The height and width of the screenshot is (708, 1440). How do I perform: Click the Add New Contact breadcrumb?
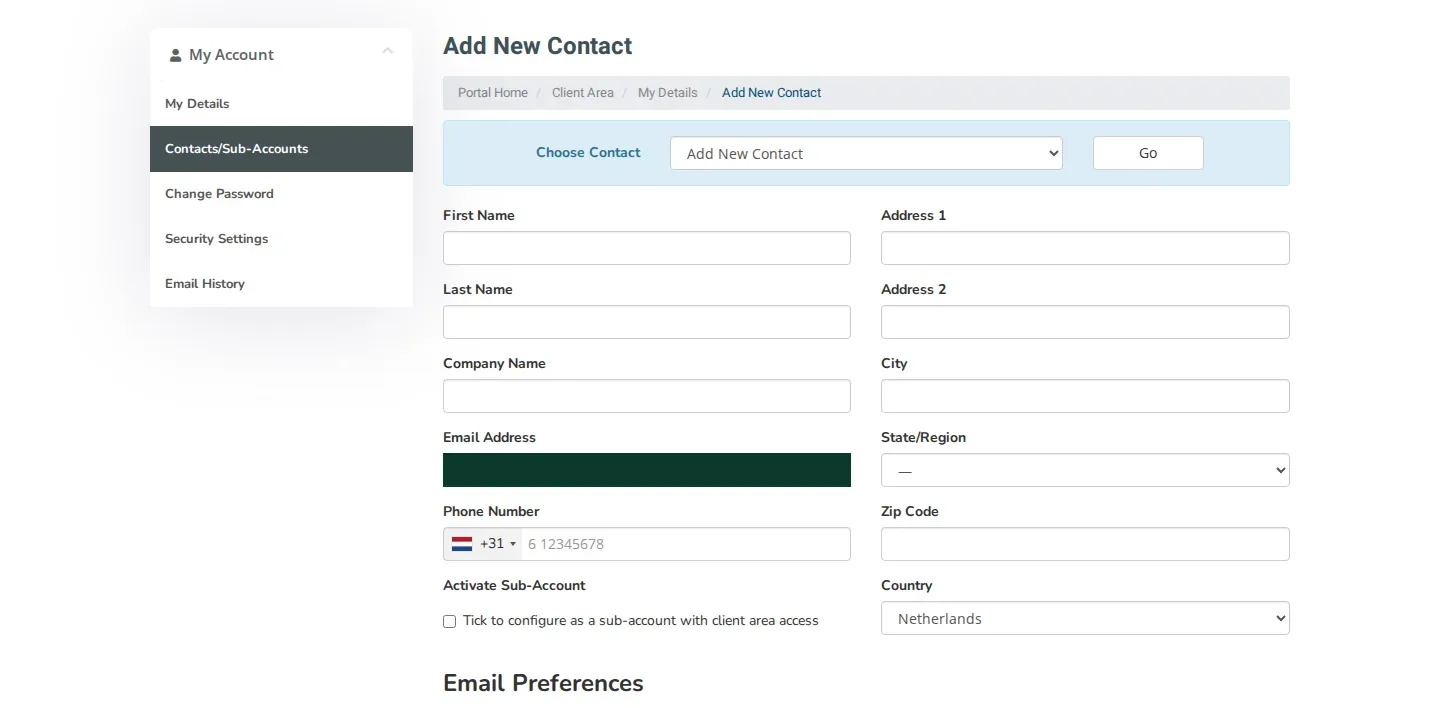point(771,93)
